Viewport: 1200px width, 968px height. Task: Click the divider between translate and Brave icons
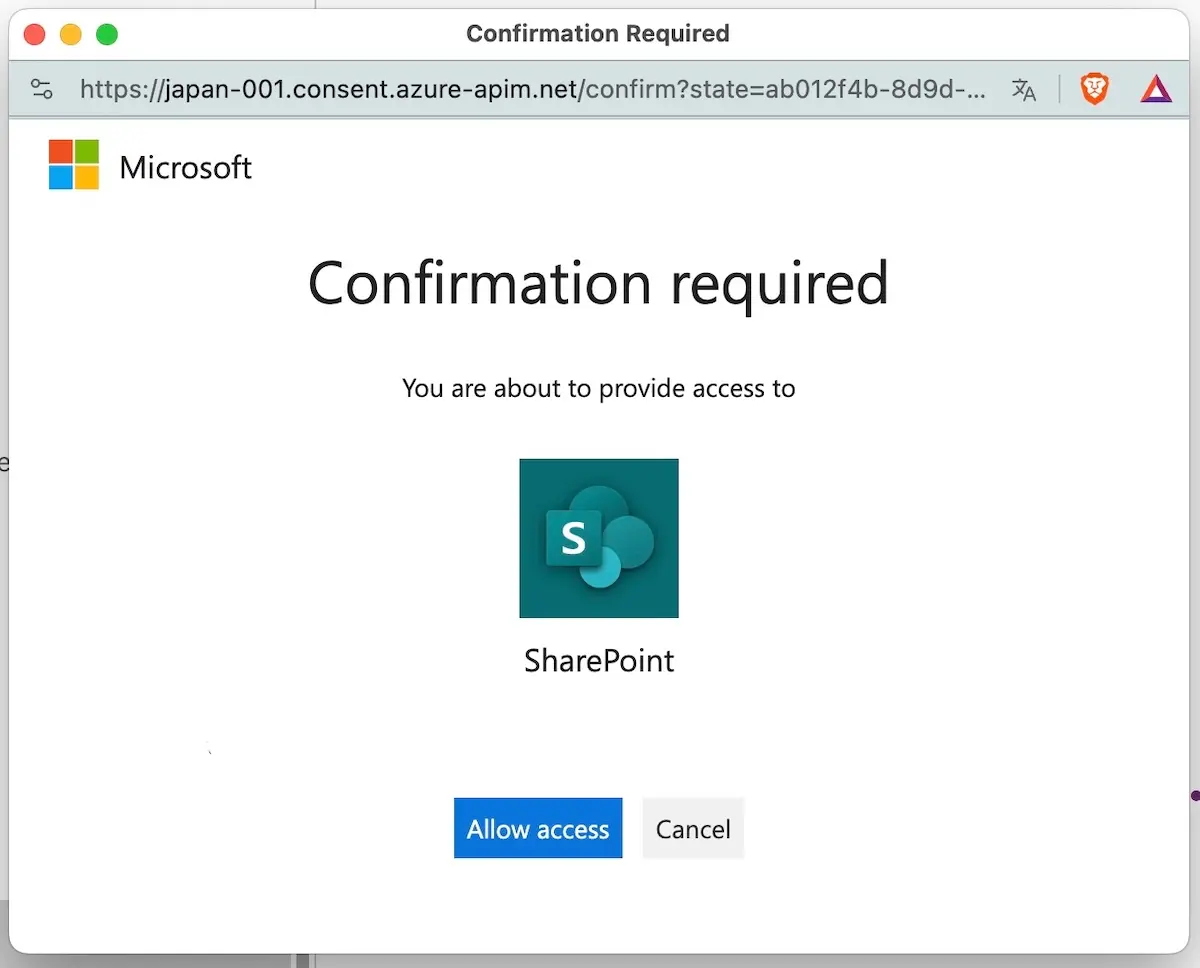point(1060,90)
